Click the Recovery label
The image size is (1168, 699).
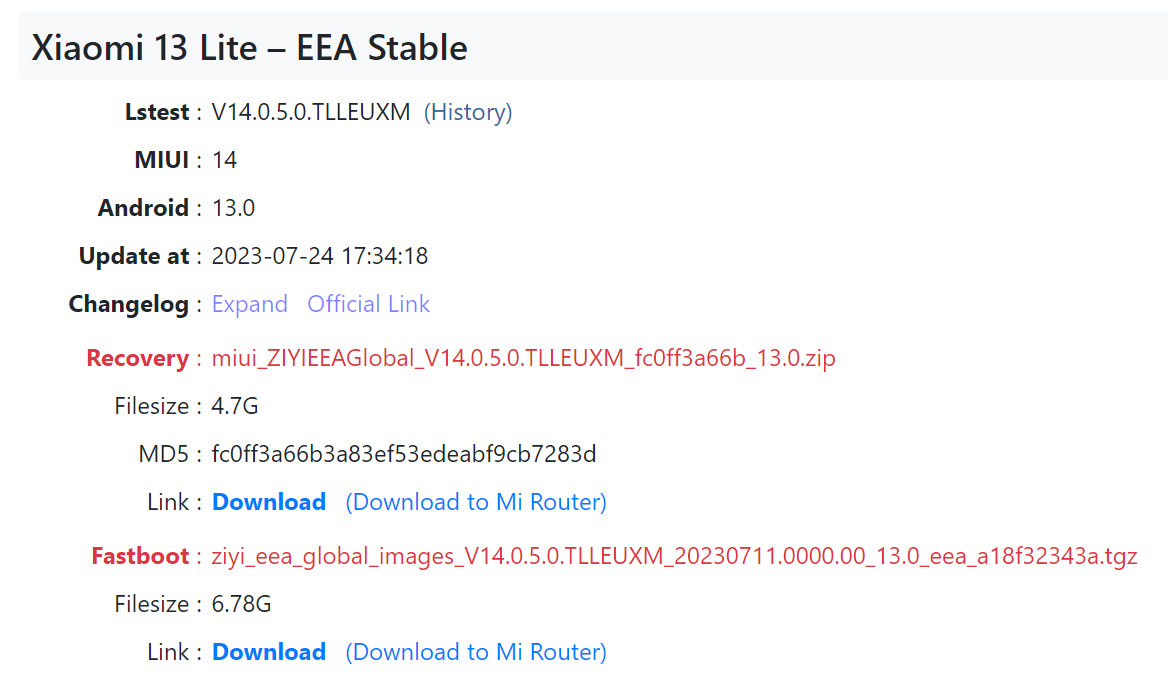[138, 358]
